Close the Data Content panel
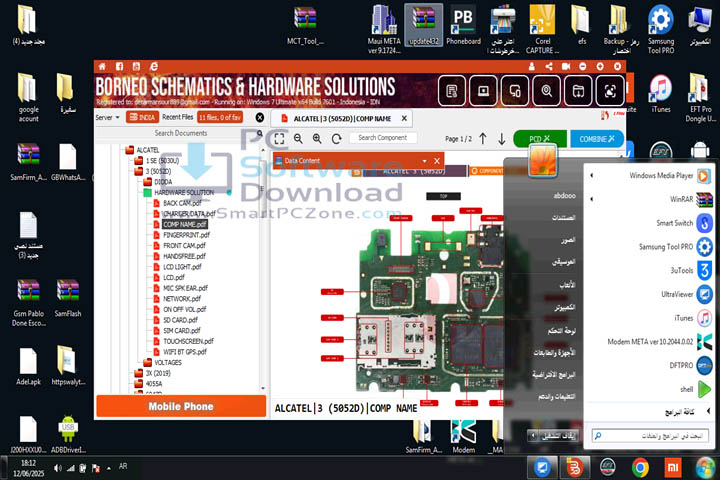The width and height of the screenshot is (720, 480). [x=437, y=161]
